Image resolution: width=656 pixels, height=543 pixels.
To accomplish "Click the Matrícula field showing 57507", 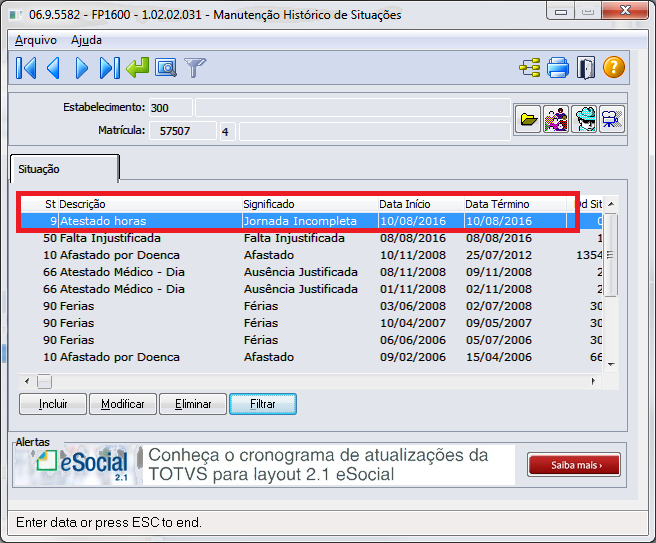I will tap(183, 131).
